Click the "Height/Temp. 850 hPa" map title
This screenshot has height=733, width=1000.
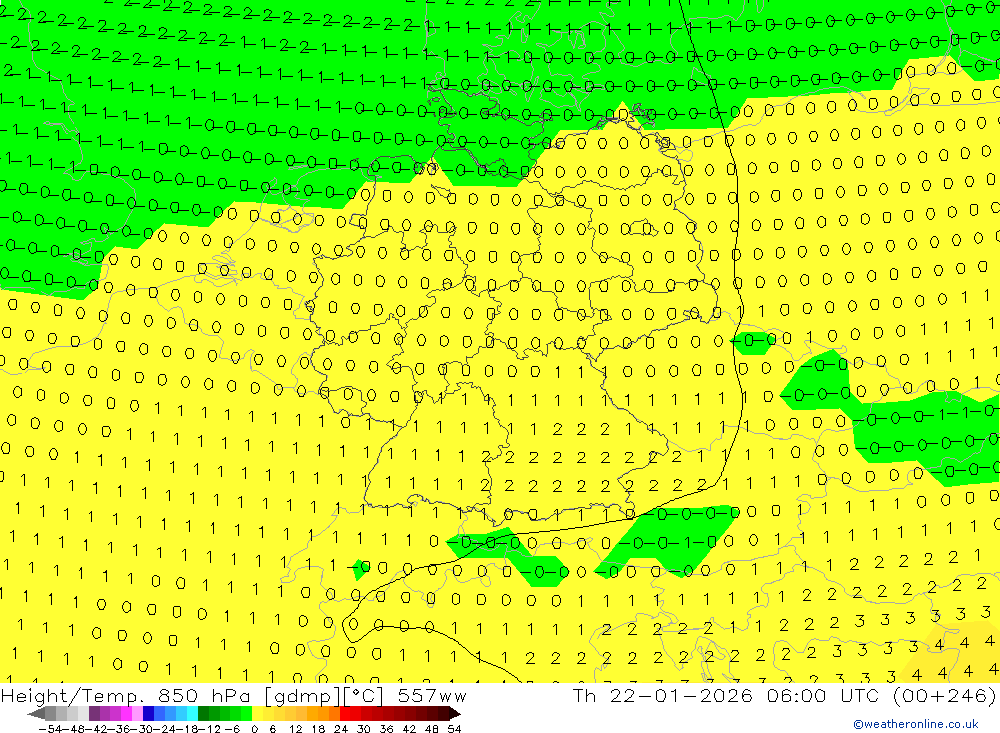coord(128,695)
